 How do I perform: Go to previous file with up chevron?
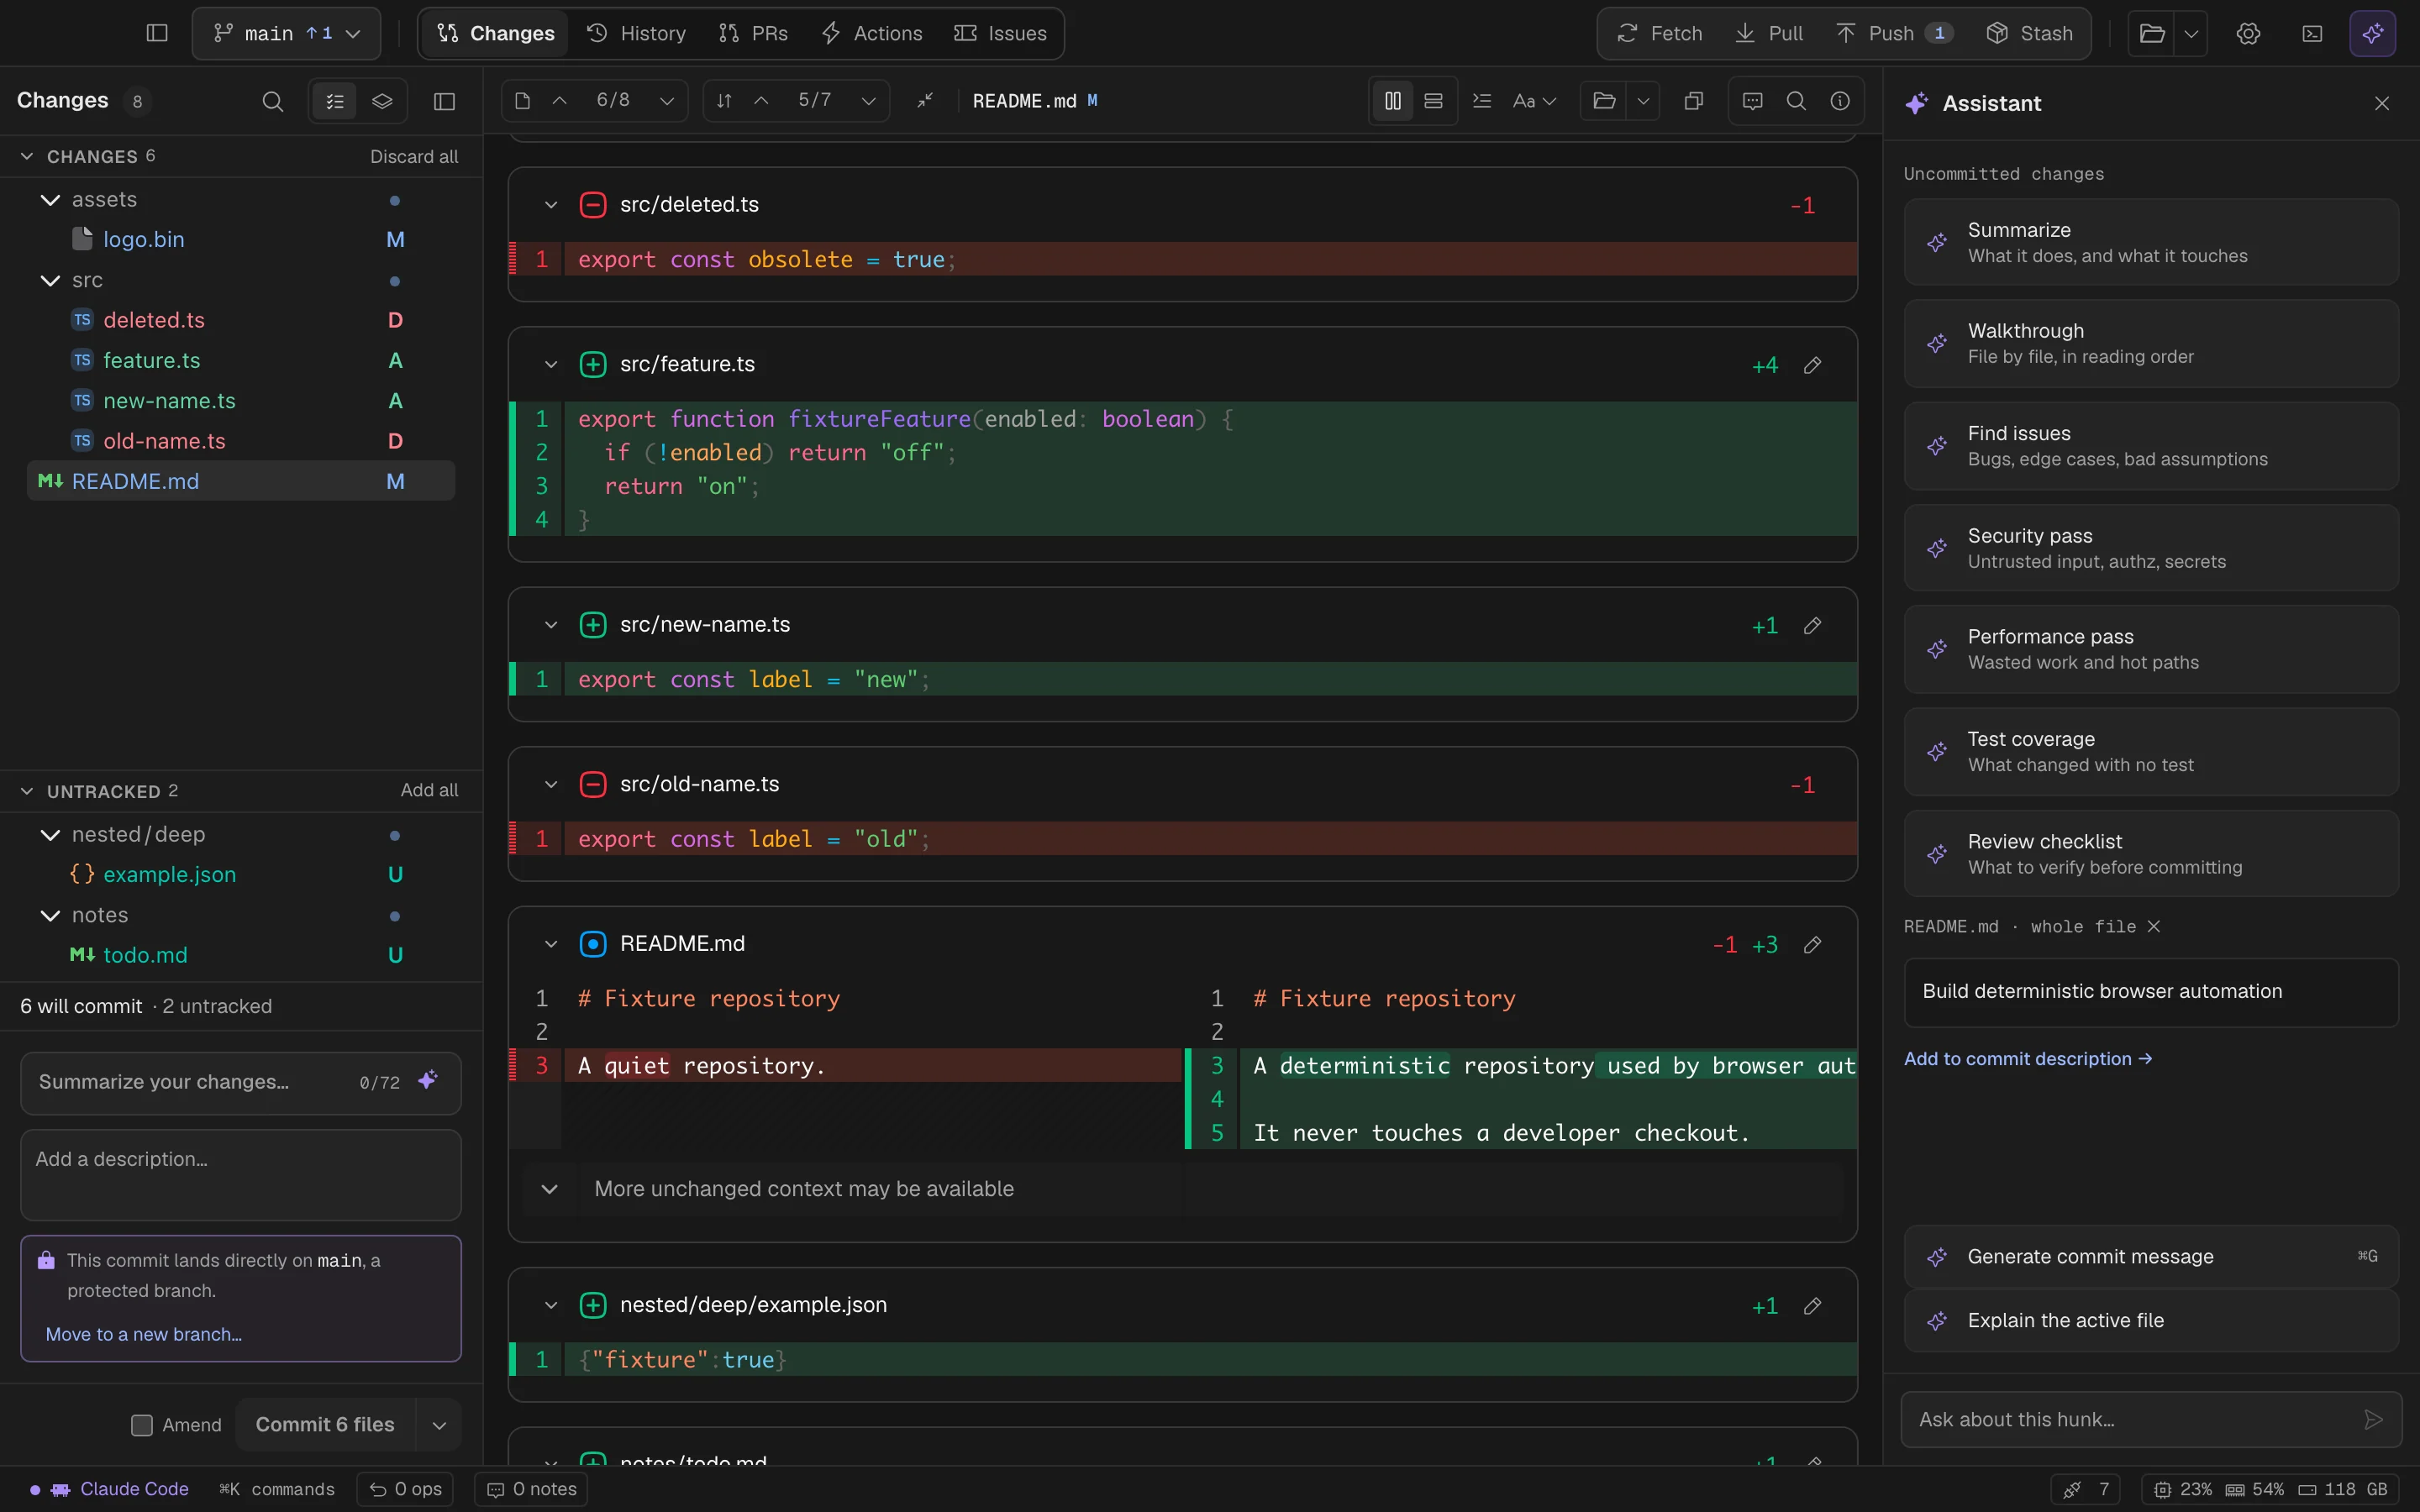560,100
